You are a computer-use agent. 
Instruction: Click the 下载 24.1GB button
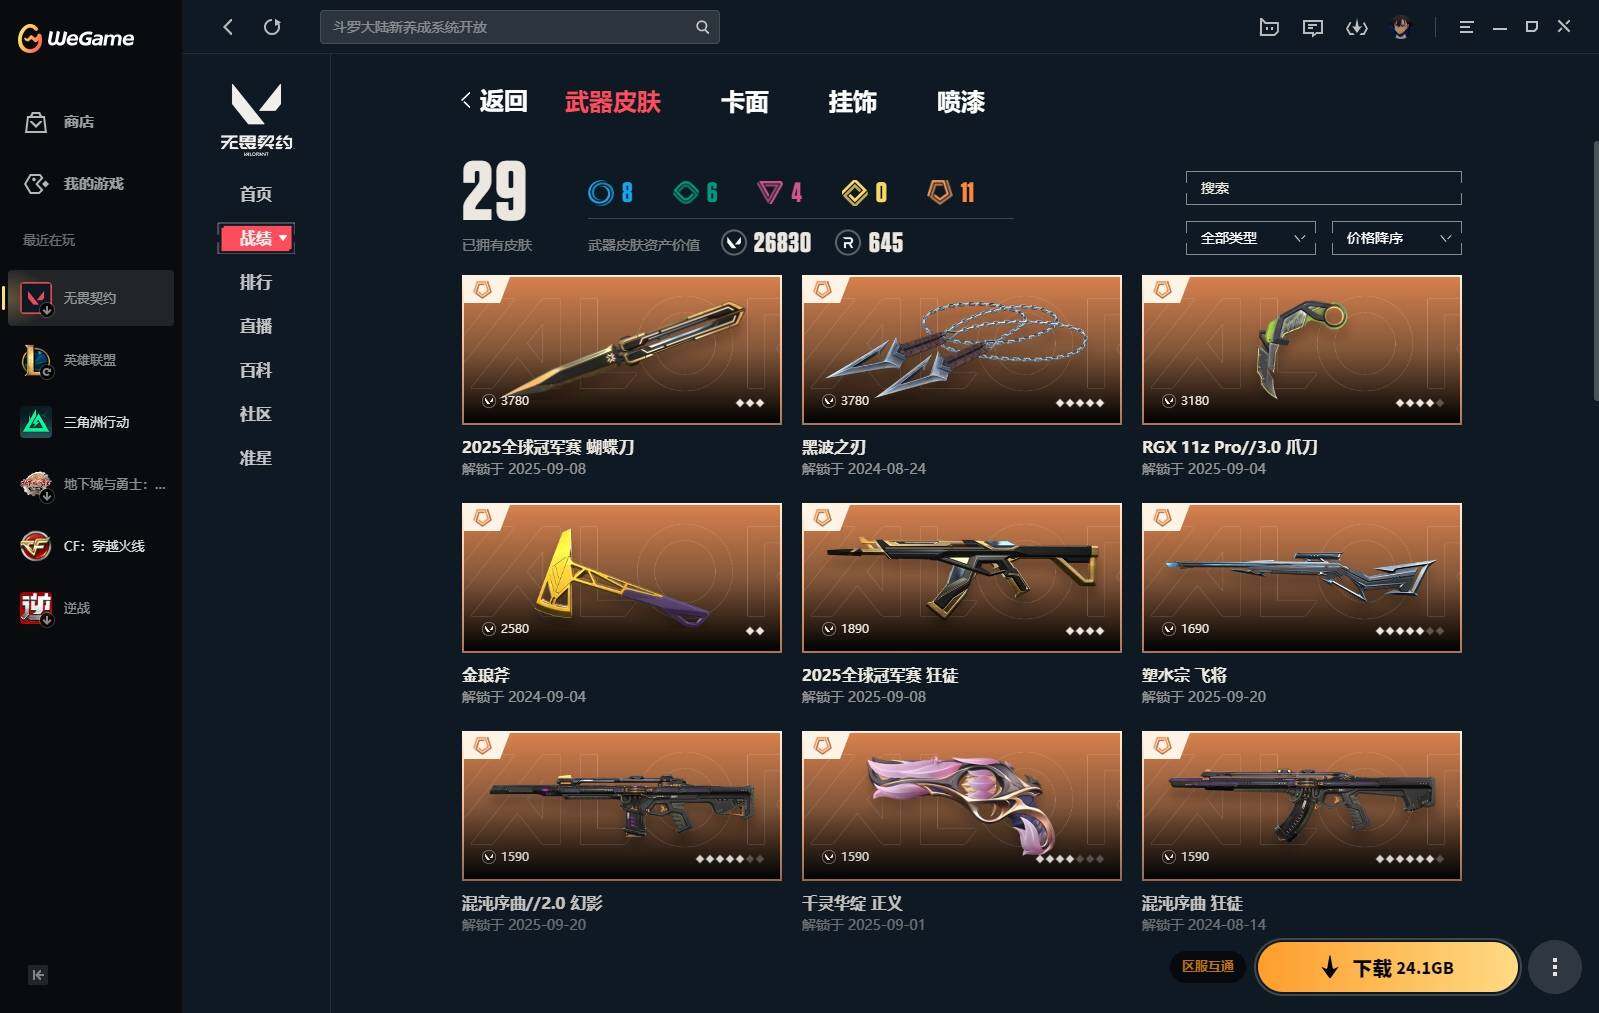1388,967
